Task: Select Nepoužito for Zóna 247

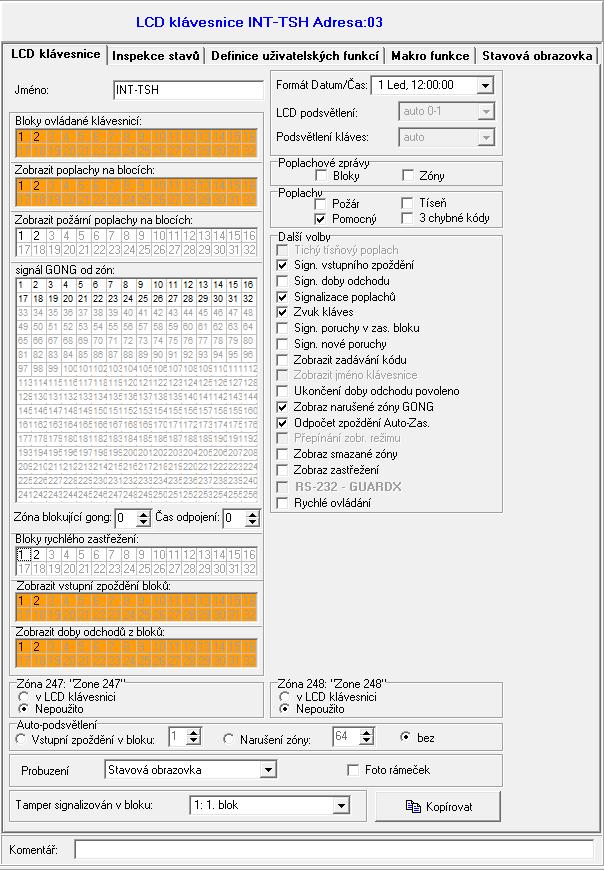Action: pos(23,709)
